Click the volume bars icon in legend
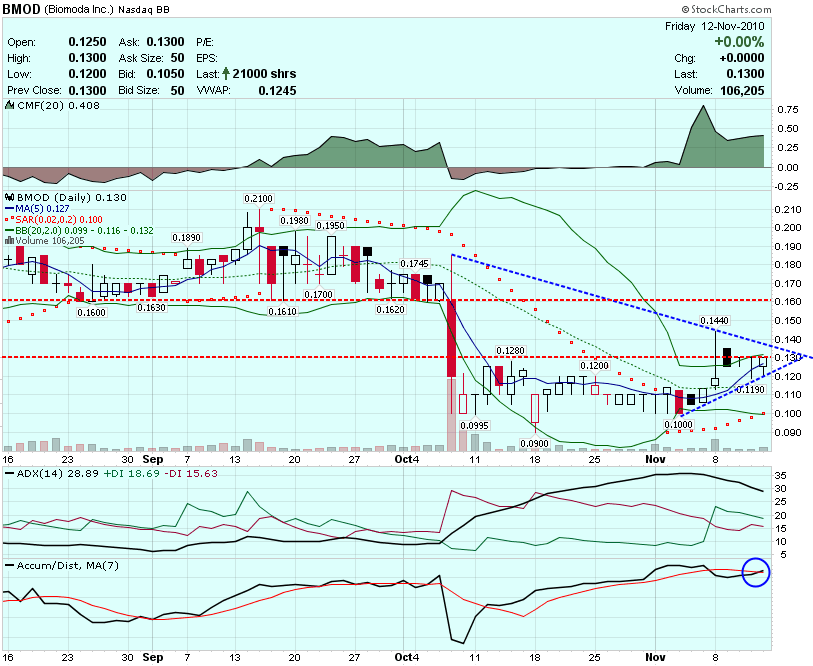The width and height of the screenshot is (813, 666). 9,240
